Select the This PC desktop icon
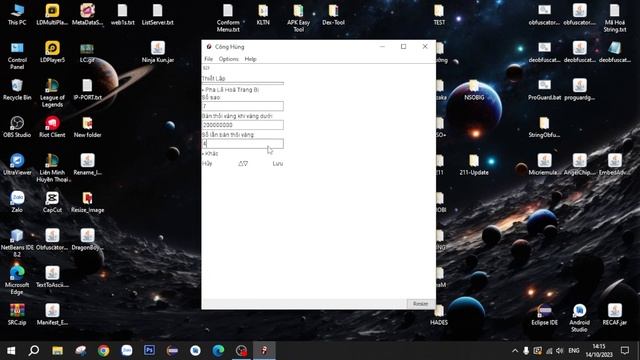The image size is (640, 360). click(x=17, y=15)
